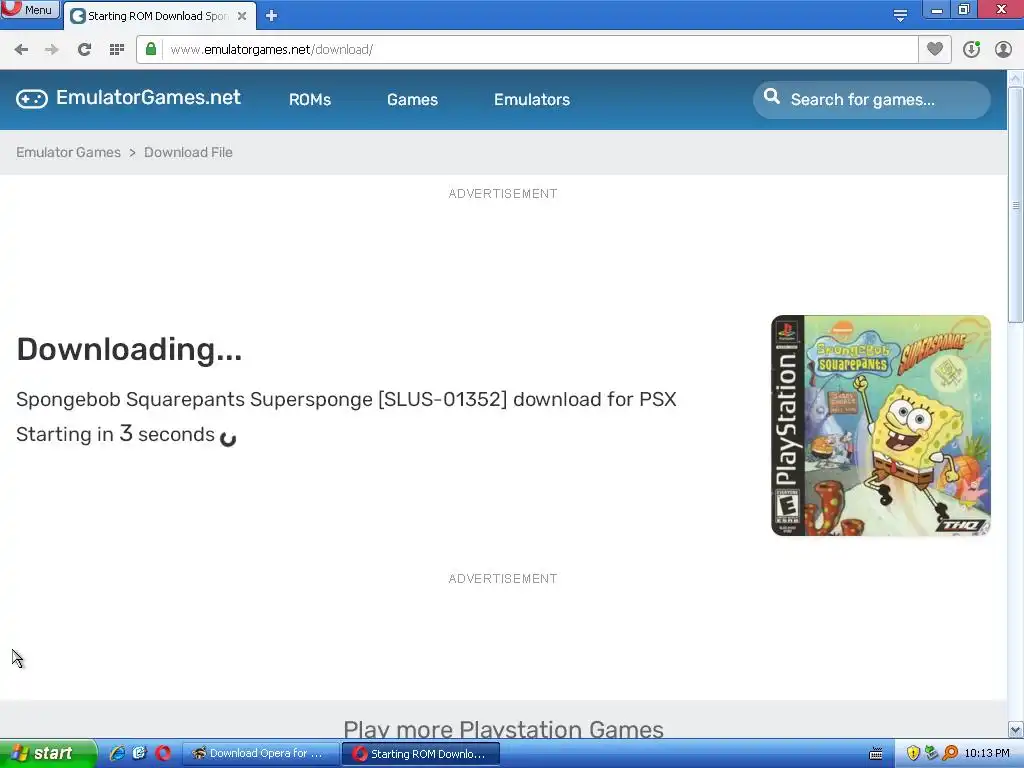The image size is (1024, 768).
Task: Click the Download File breadcrumb
Action: click(x=188, y=152)
